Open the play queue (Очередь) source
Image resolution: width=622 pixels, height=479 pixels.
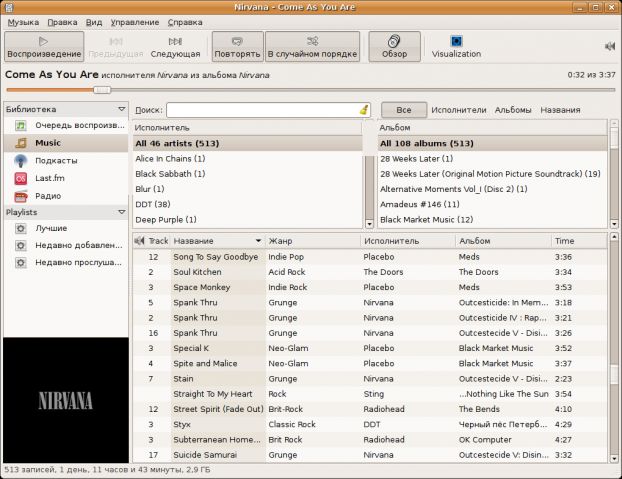80,126
